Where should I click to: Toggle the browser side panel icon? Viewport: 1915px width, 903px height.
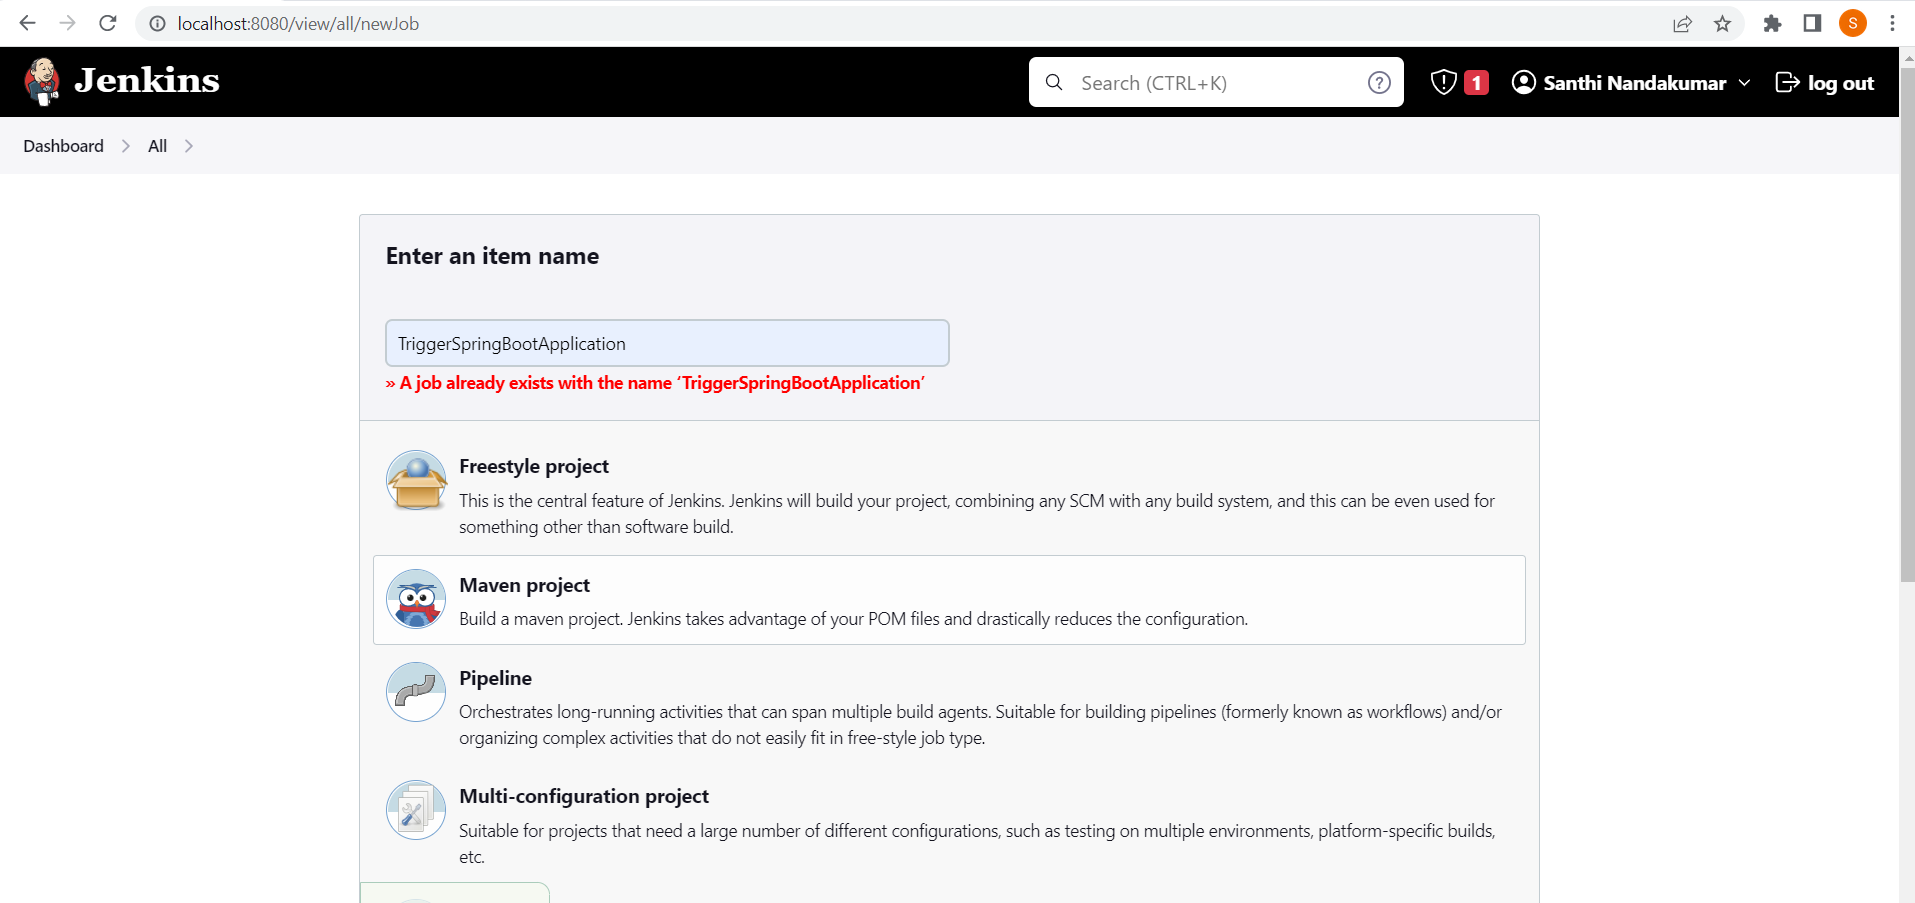pyautogui.click(x=1812, y=23)
